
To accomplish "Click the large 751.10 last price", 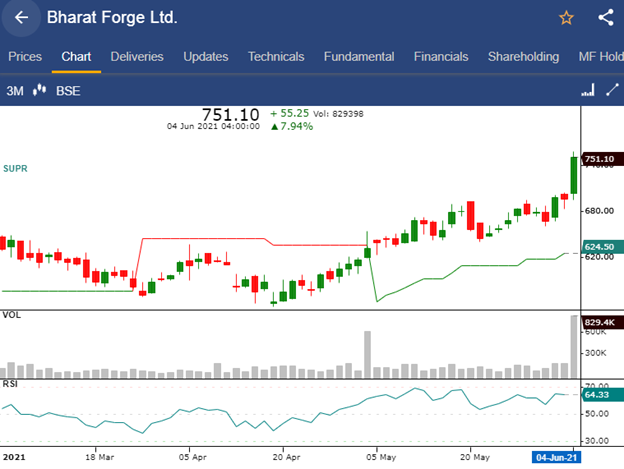I will (230, 115).
